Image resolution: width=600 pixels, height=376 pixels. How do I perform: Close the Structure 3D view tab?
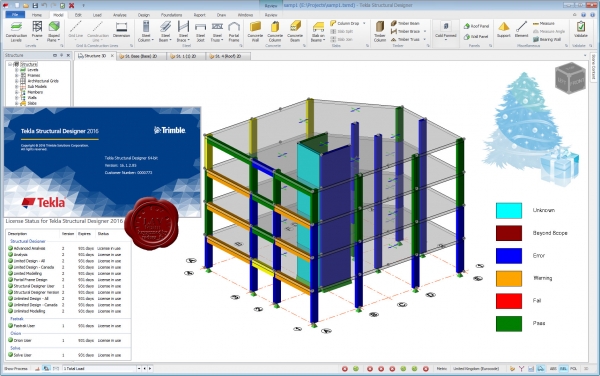(x=112, y=56)
